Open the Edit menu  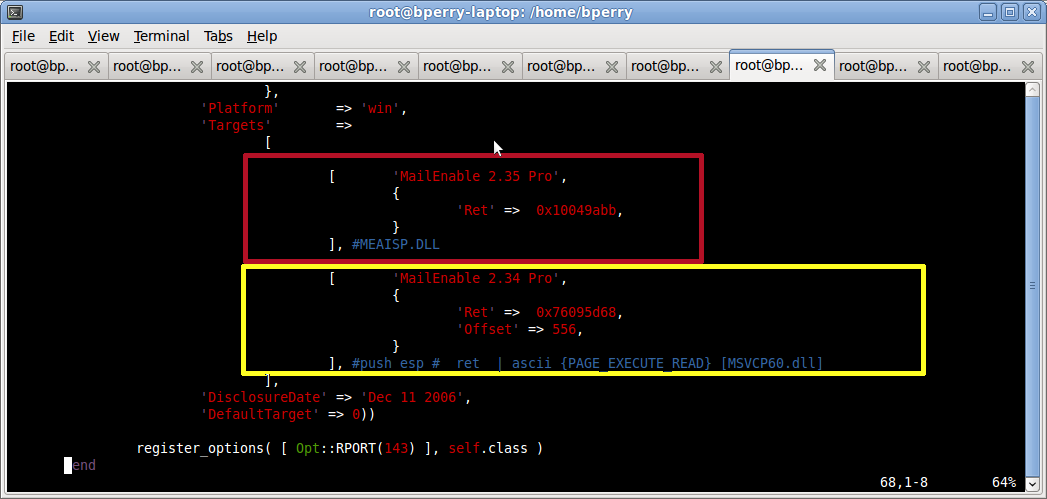coord(61,36)
